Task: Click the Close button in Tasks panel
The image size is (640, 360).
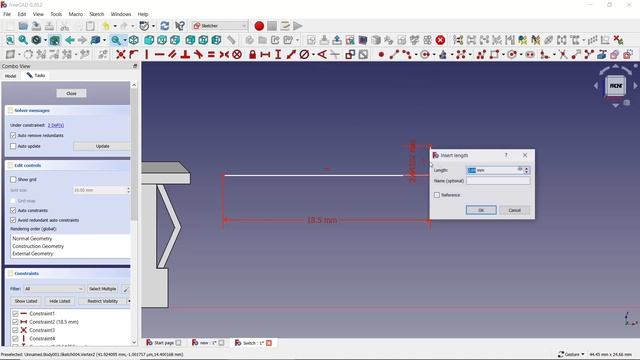Action: (71, 93)
